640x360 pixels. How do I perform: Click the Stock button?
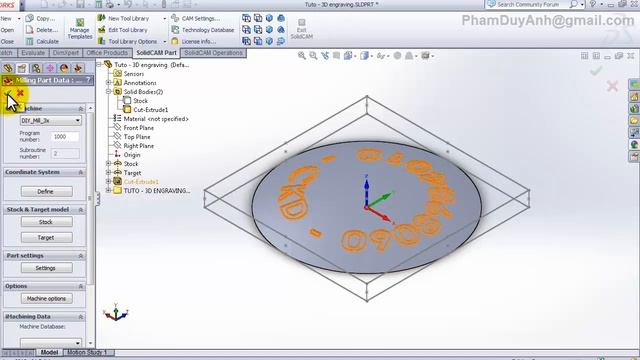click(x=47, y=222)
